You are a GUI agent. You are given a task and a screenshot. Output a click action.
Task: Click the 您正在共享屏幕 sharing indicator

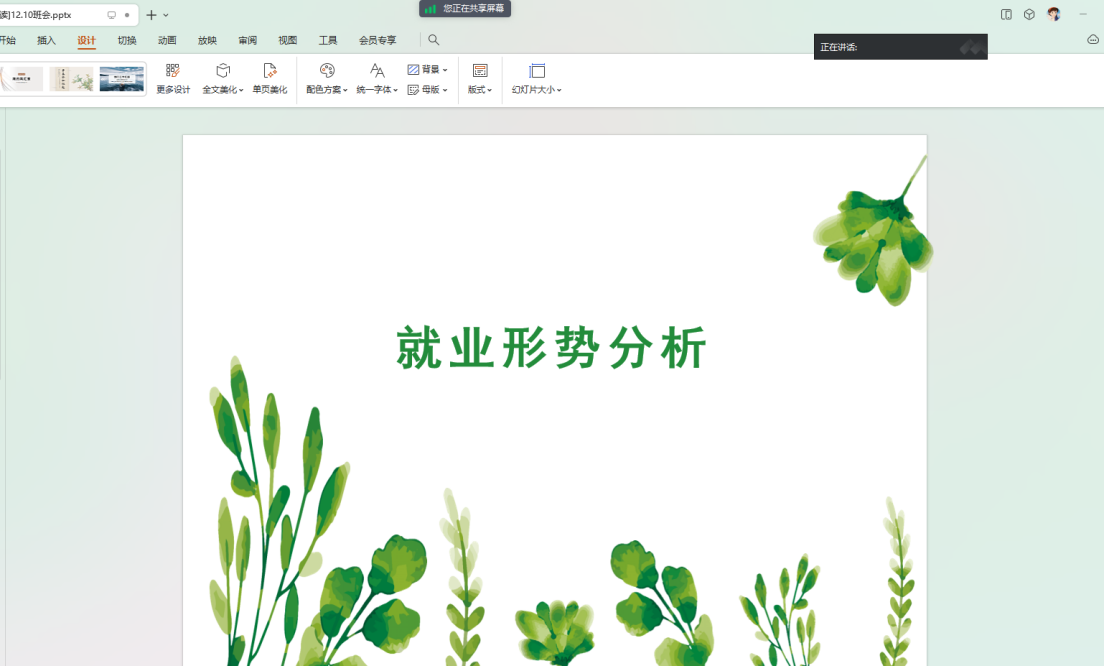coord(465,8)
